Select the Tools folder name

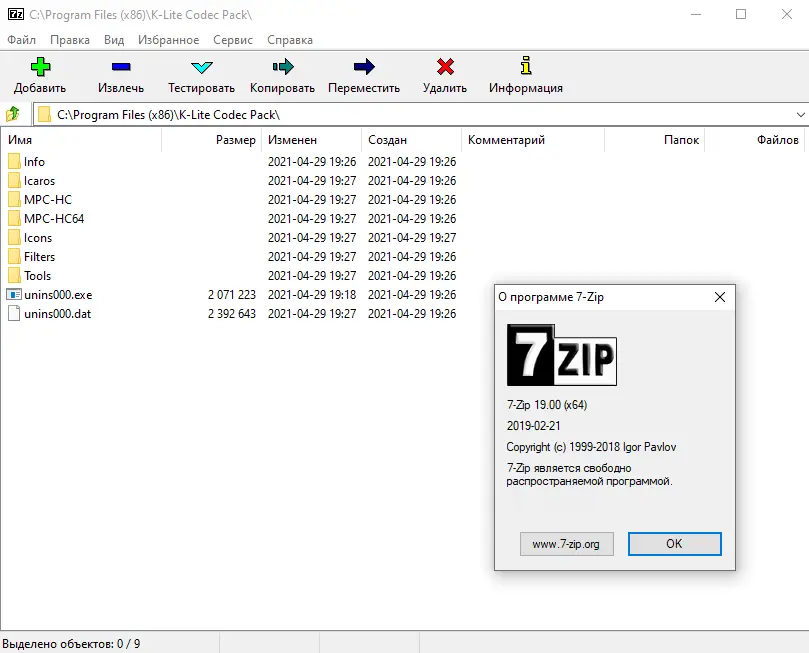pos(38,275)
